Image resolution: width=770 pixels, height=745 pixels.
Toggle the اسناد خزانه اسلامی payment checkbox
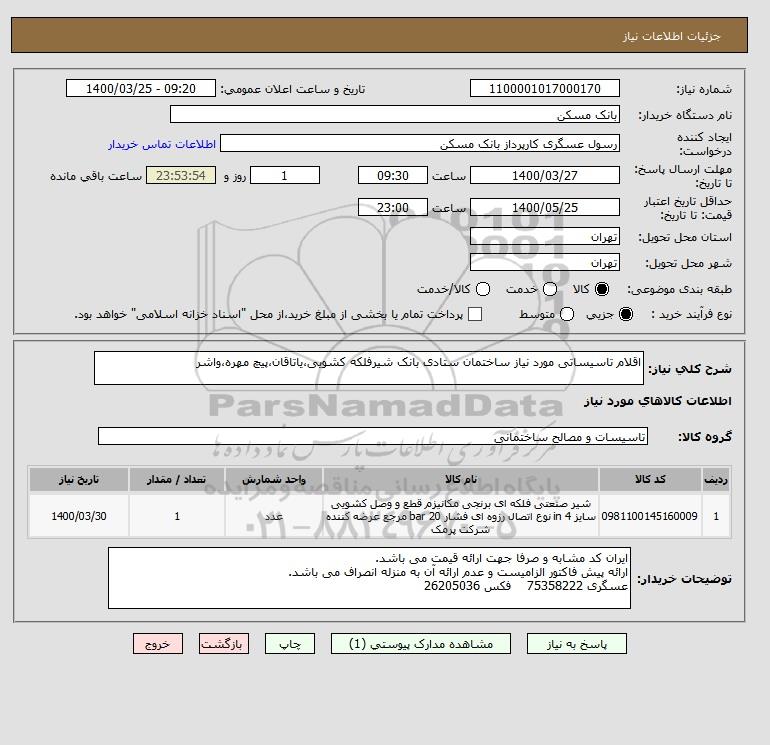475,314
